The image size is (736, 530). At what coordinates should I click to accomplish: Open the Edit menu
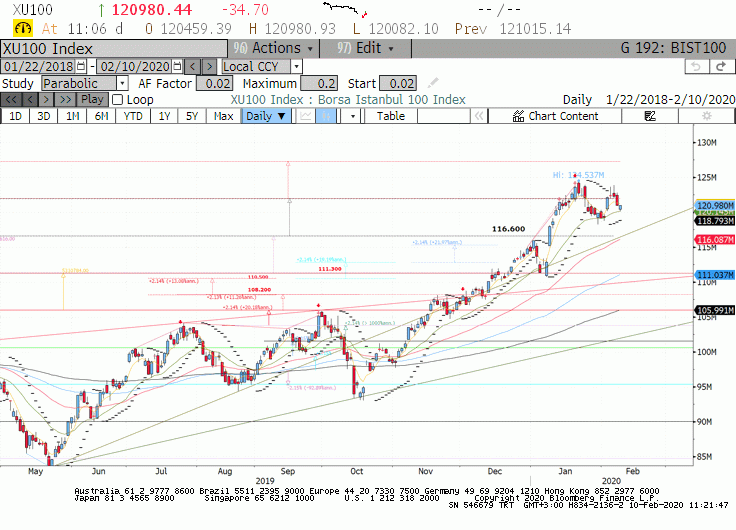pyautogui.click(x=365, y=48)
